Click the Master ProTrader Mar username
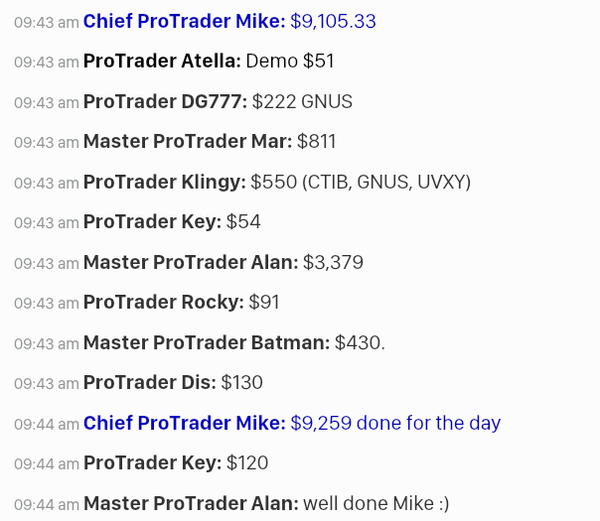600x521 pixels. click(187, 141)
